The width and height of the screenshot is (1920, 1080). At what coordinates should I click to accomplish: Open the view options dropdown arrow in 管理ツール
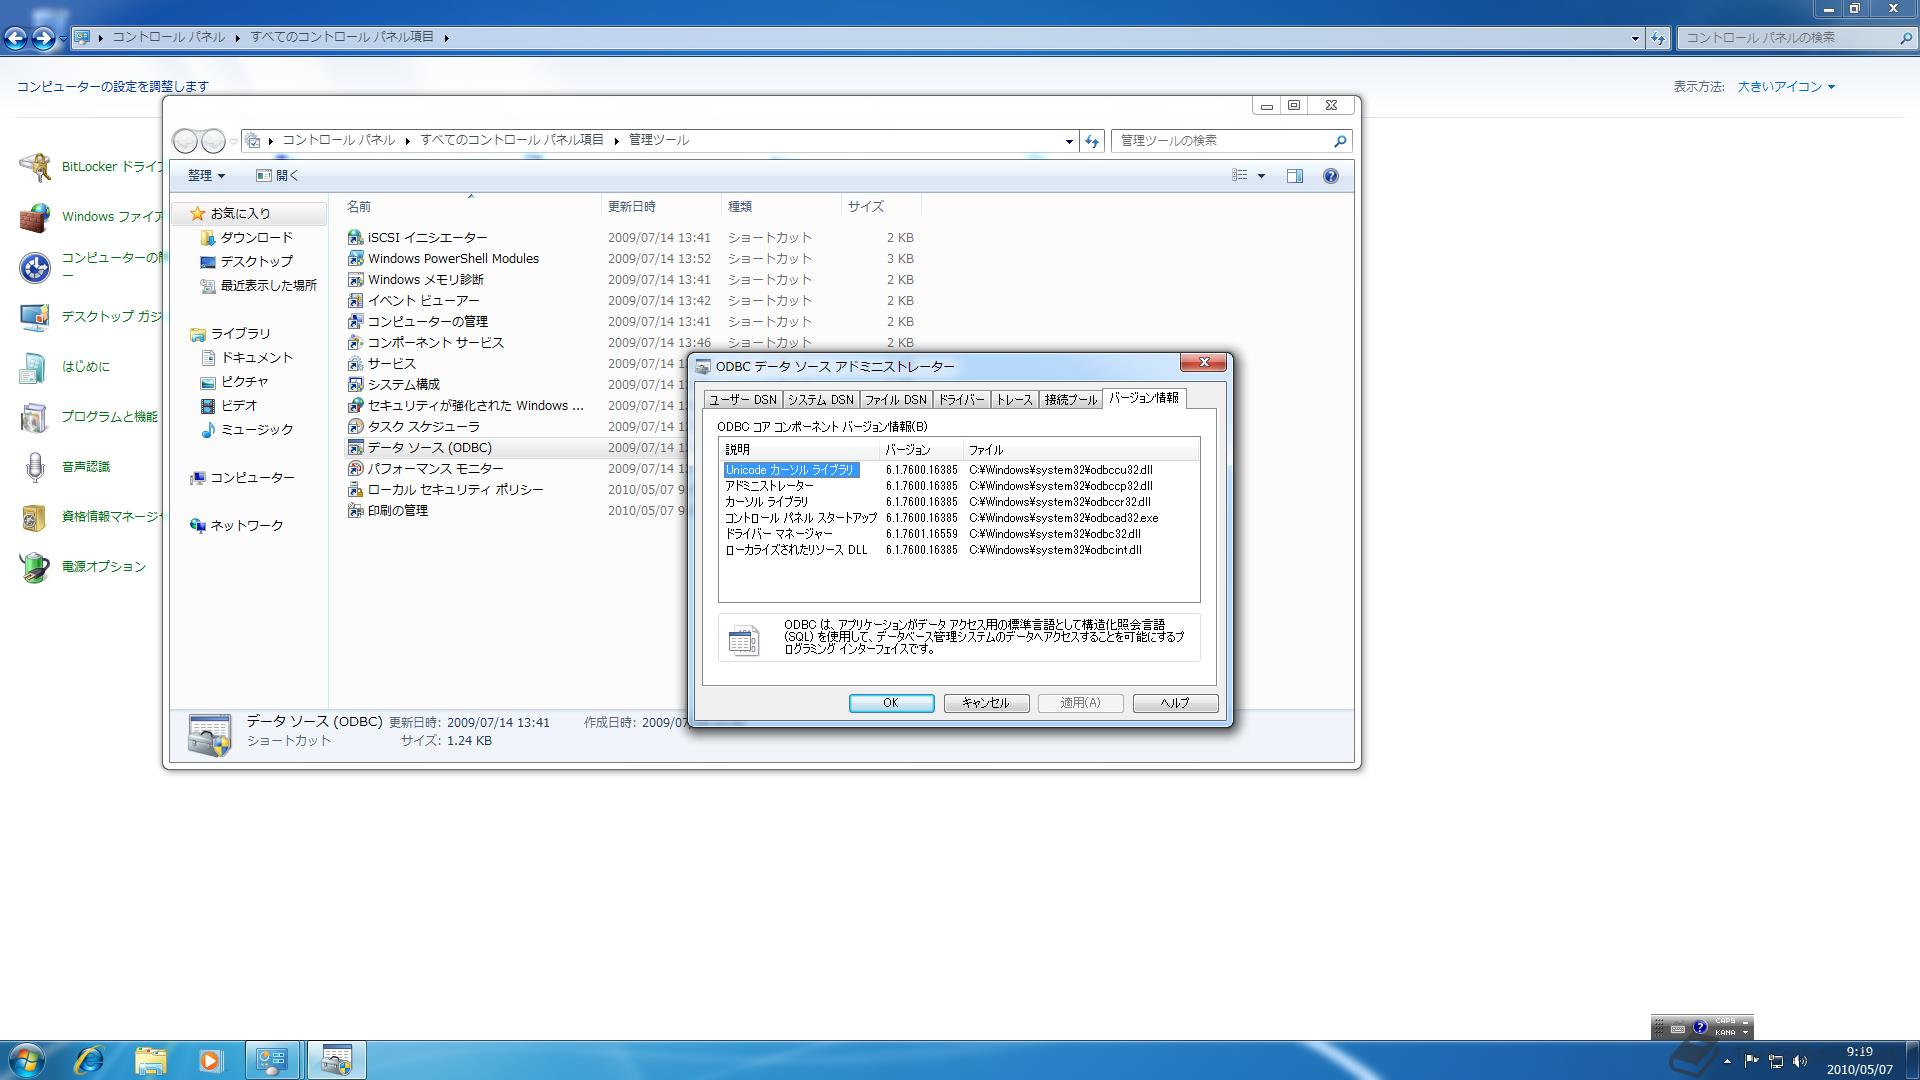[x=1261, y=176]
